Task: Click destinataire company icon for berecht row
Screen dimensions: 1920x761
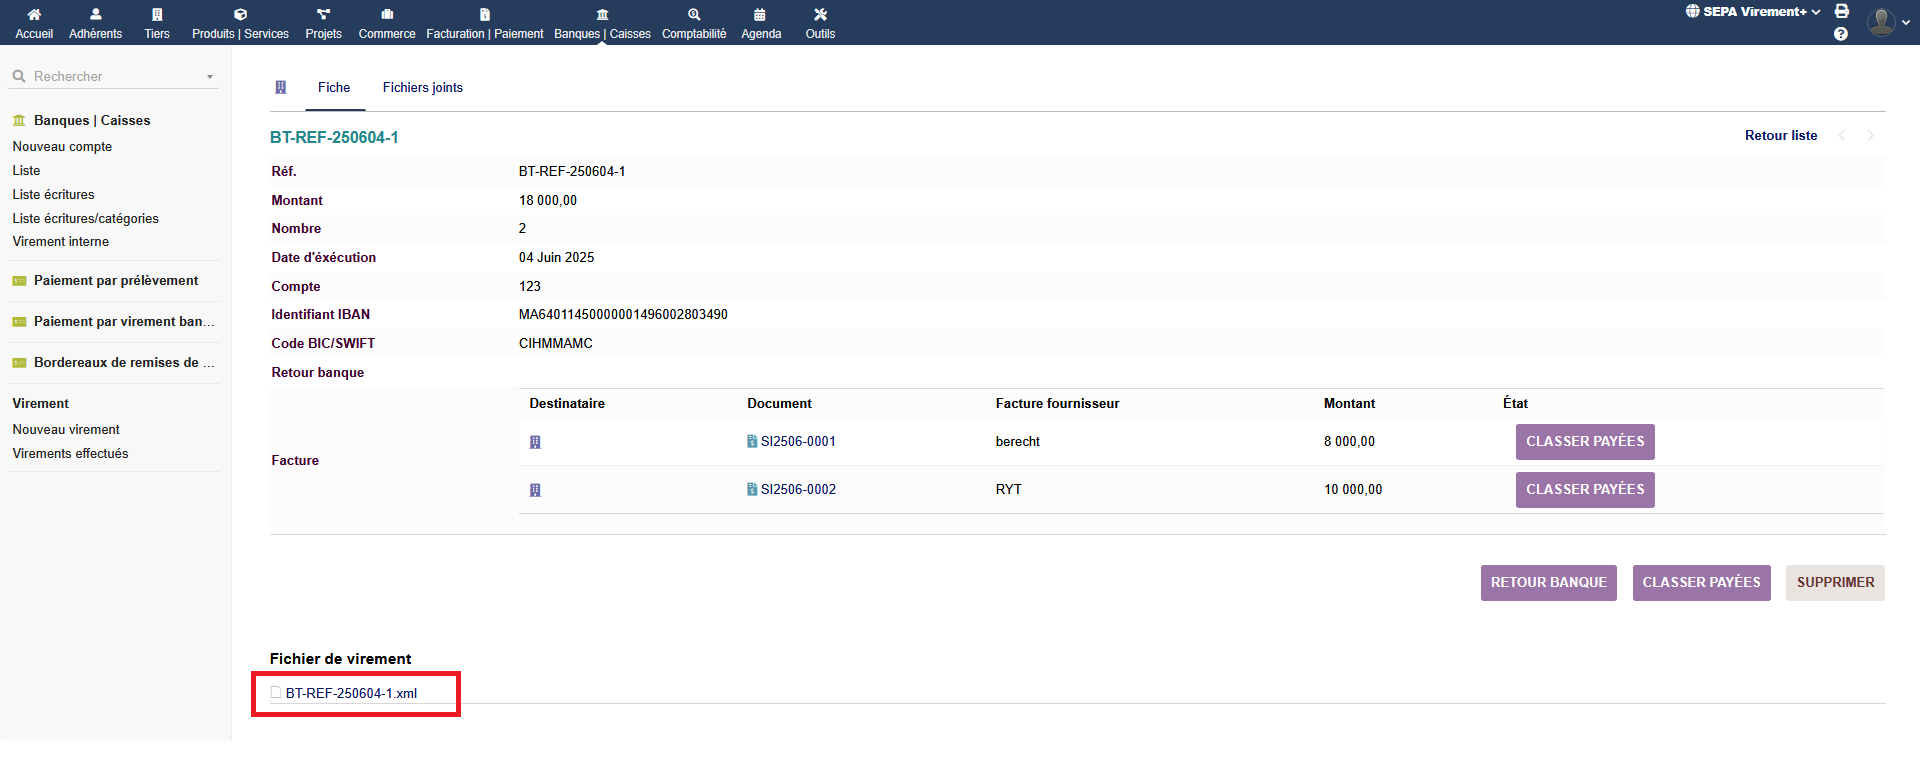Action: 535,442
